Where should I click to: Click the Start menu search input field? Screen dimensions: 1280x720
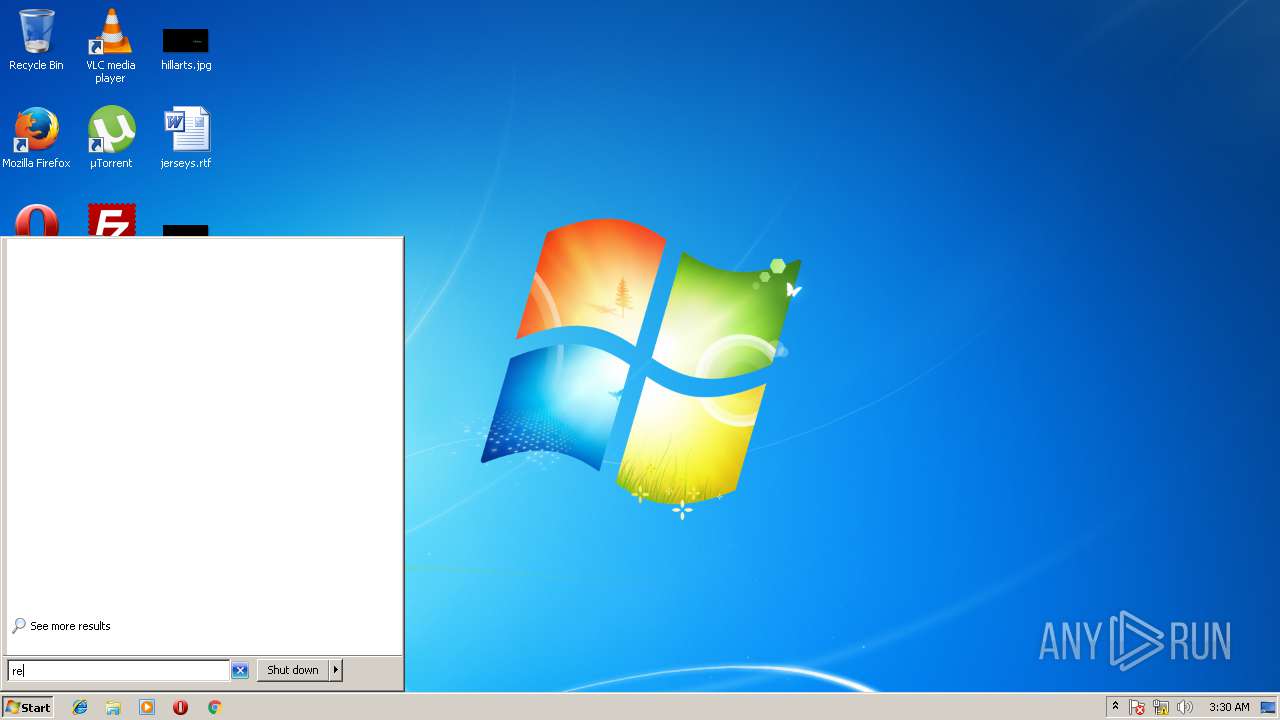pyautogui.click(x=118, y=670)
